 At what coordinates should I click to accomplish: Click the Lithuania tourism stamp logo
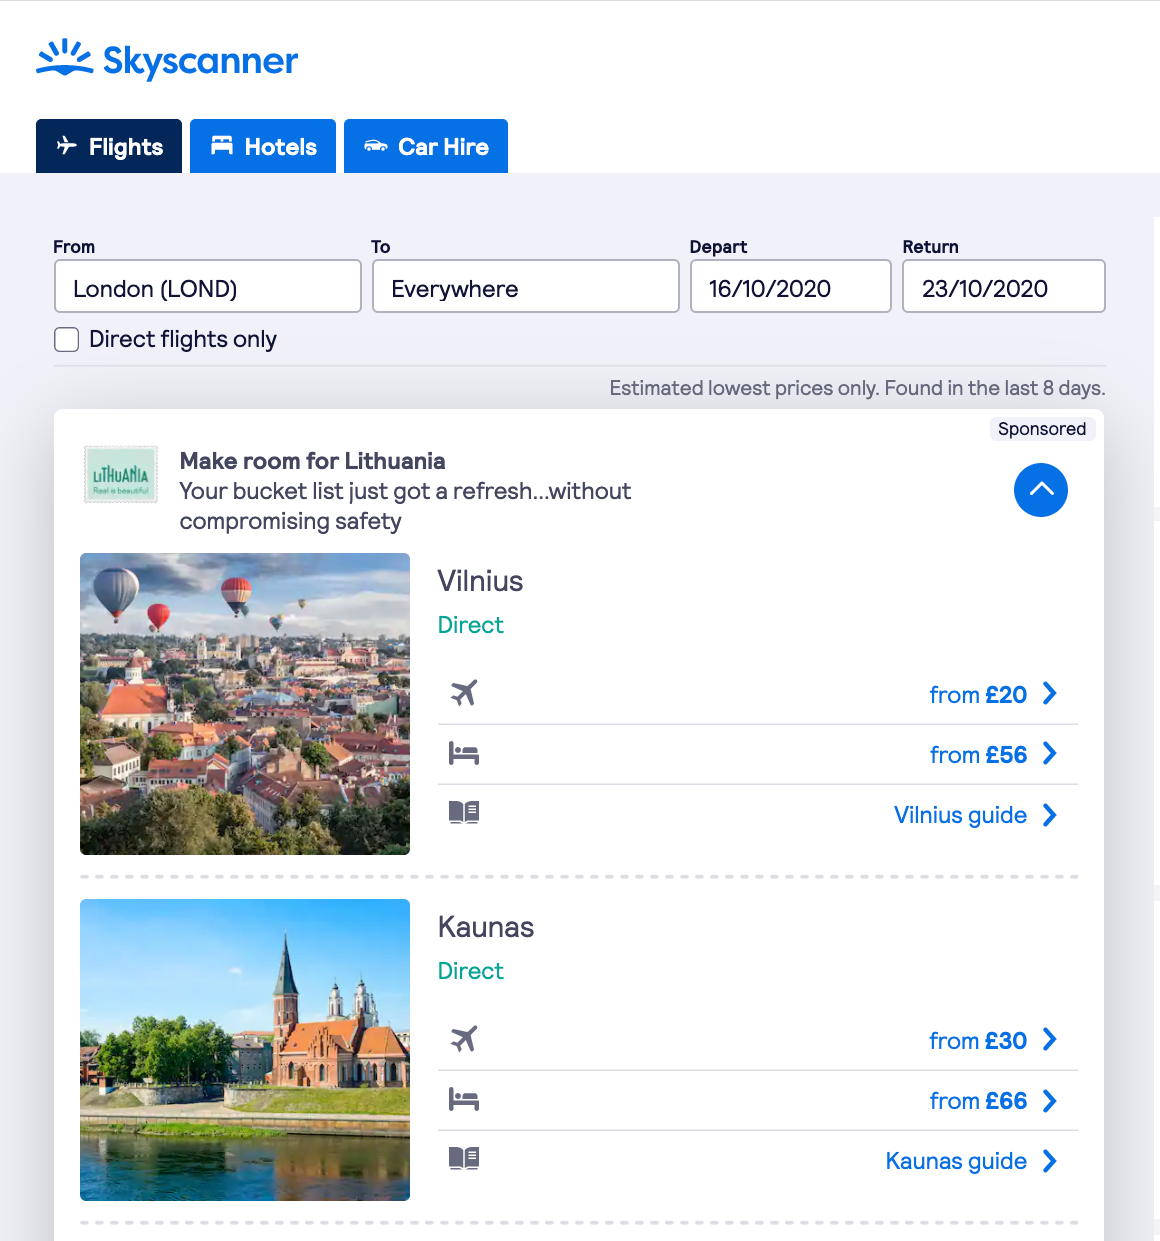120,474
